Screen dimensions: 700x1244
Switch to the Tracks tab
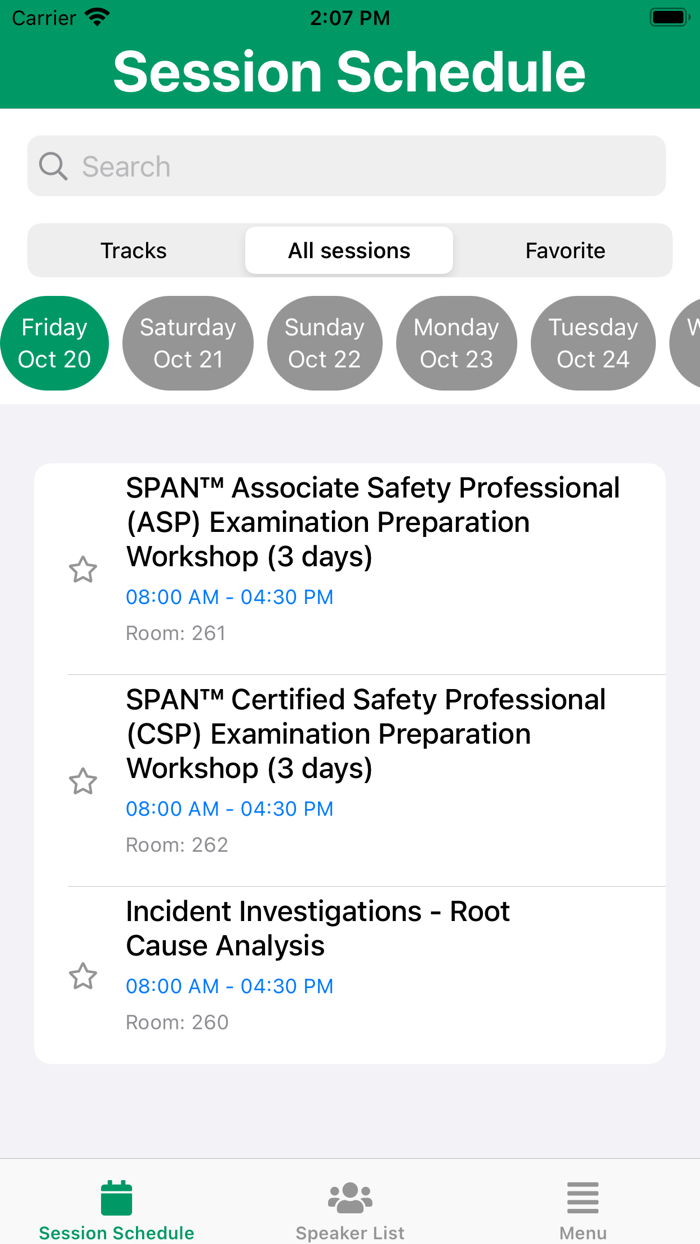click(x=133, y=250)
